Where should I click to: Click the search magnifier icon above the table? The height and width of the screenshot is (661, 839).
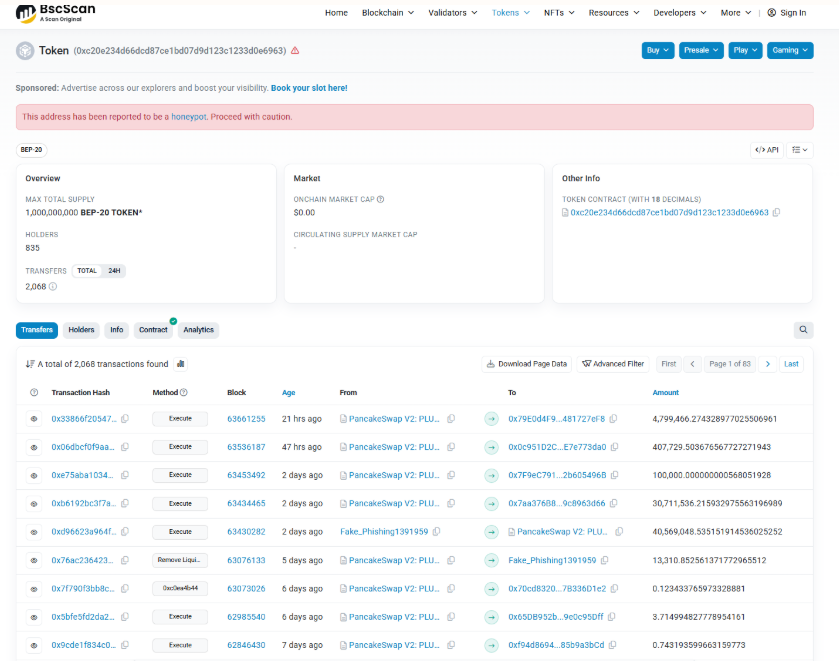[x=803, y=330]
